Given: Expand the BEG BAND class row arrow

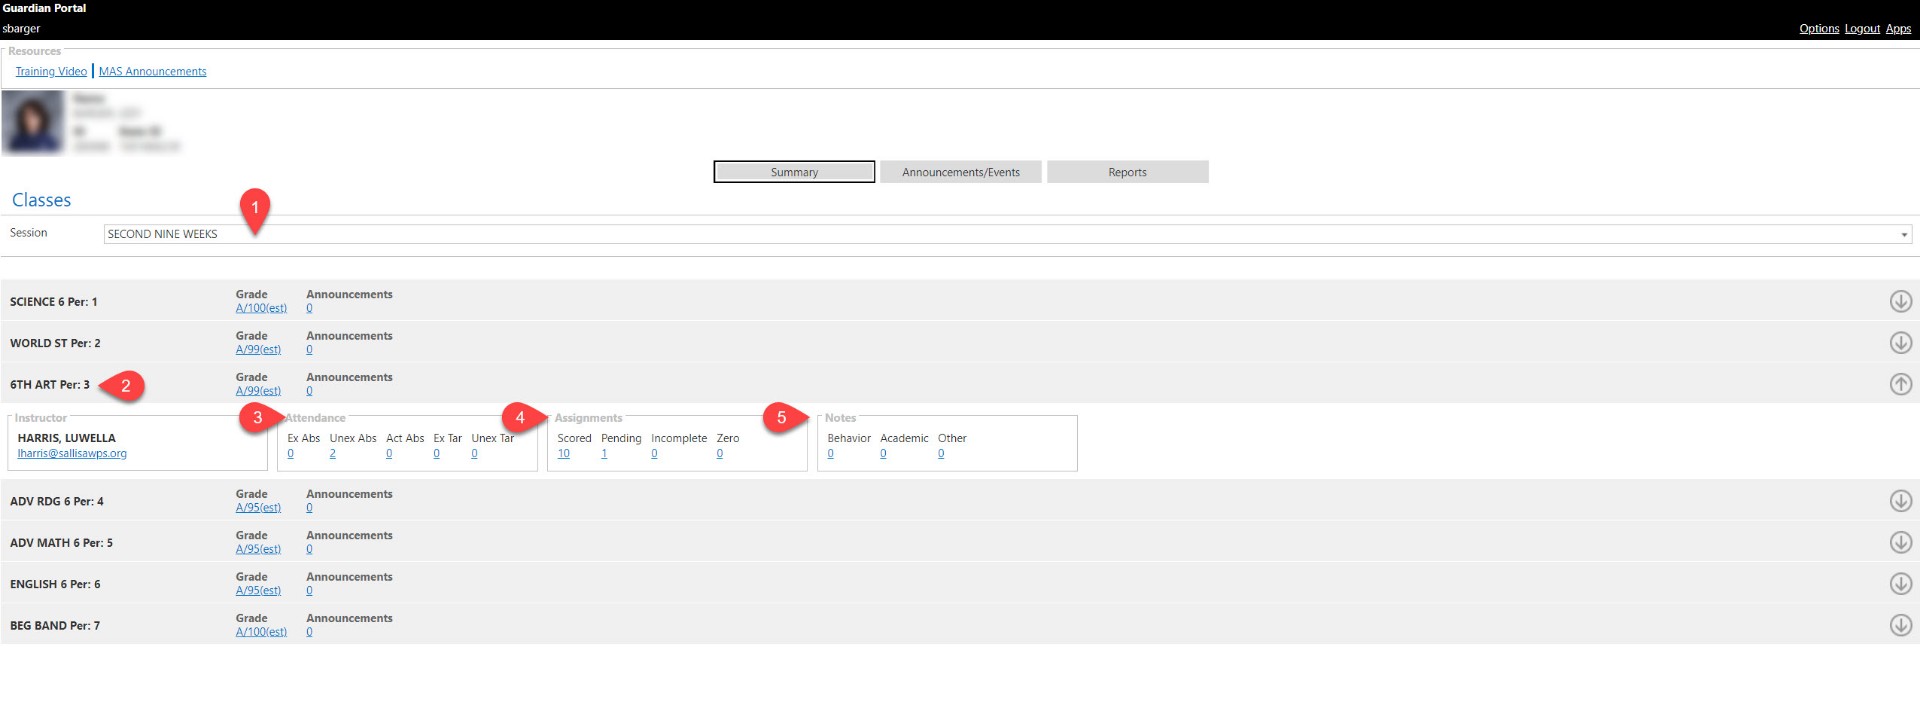Looking at the screenshot, I should click(1900, 625).
